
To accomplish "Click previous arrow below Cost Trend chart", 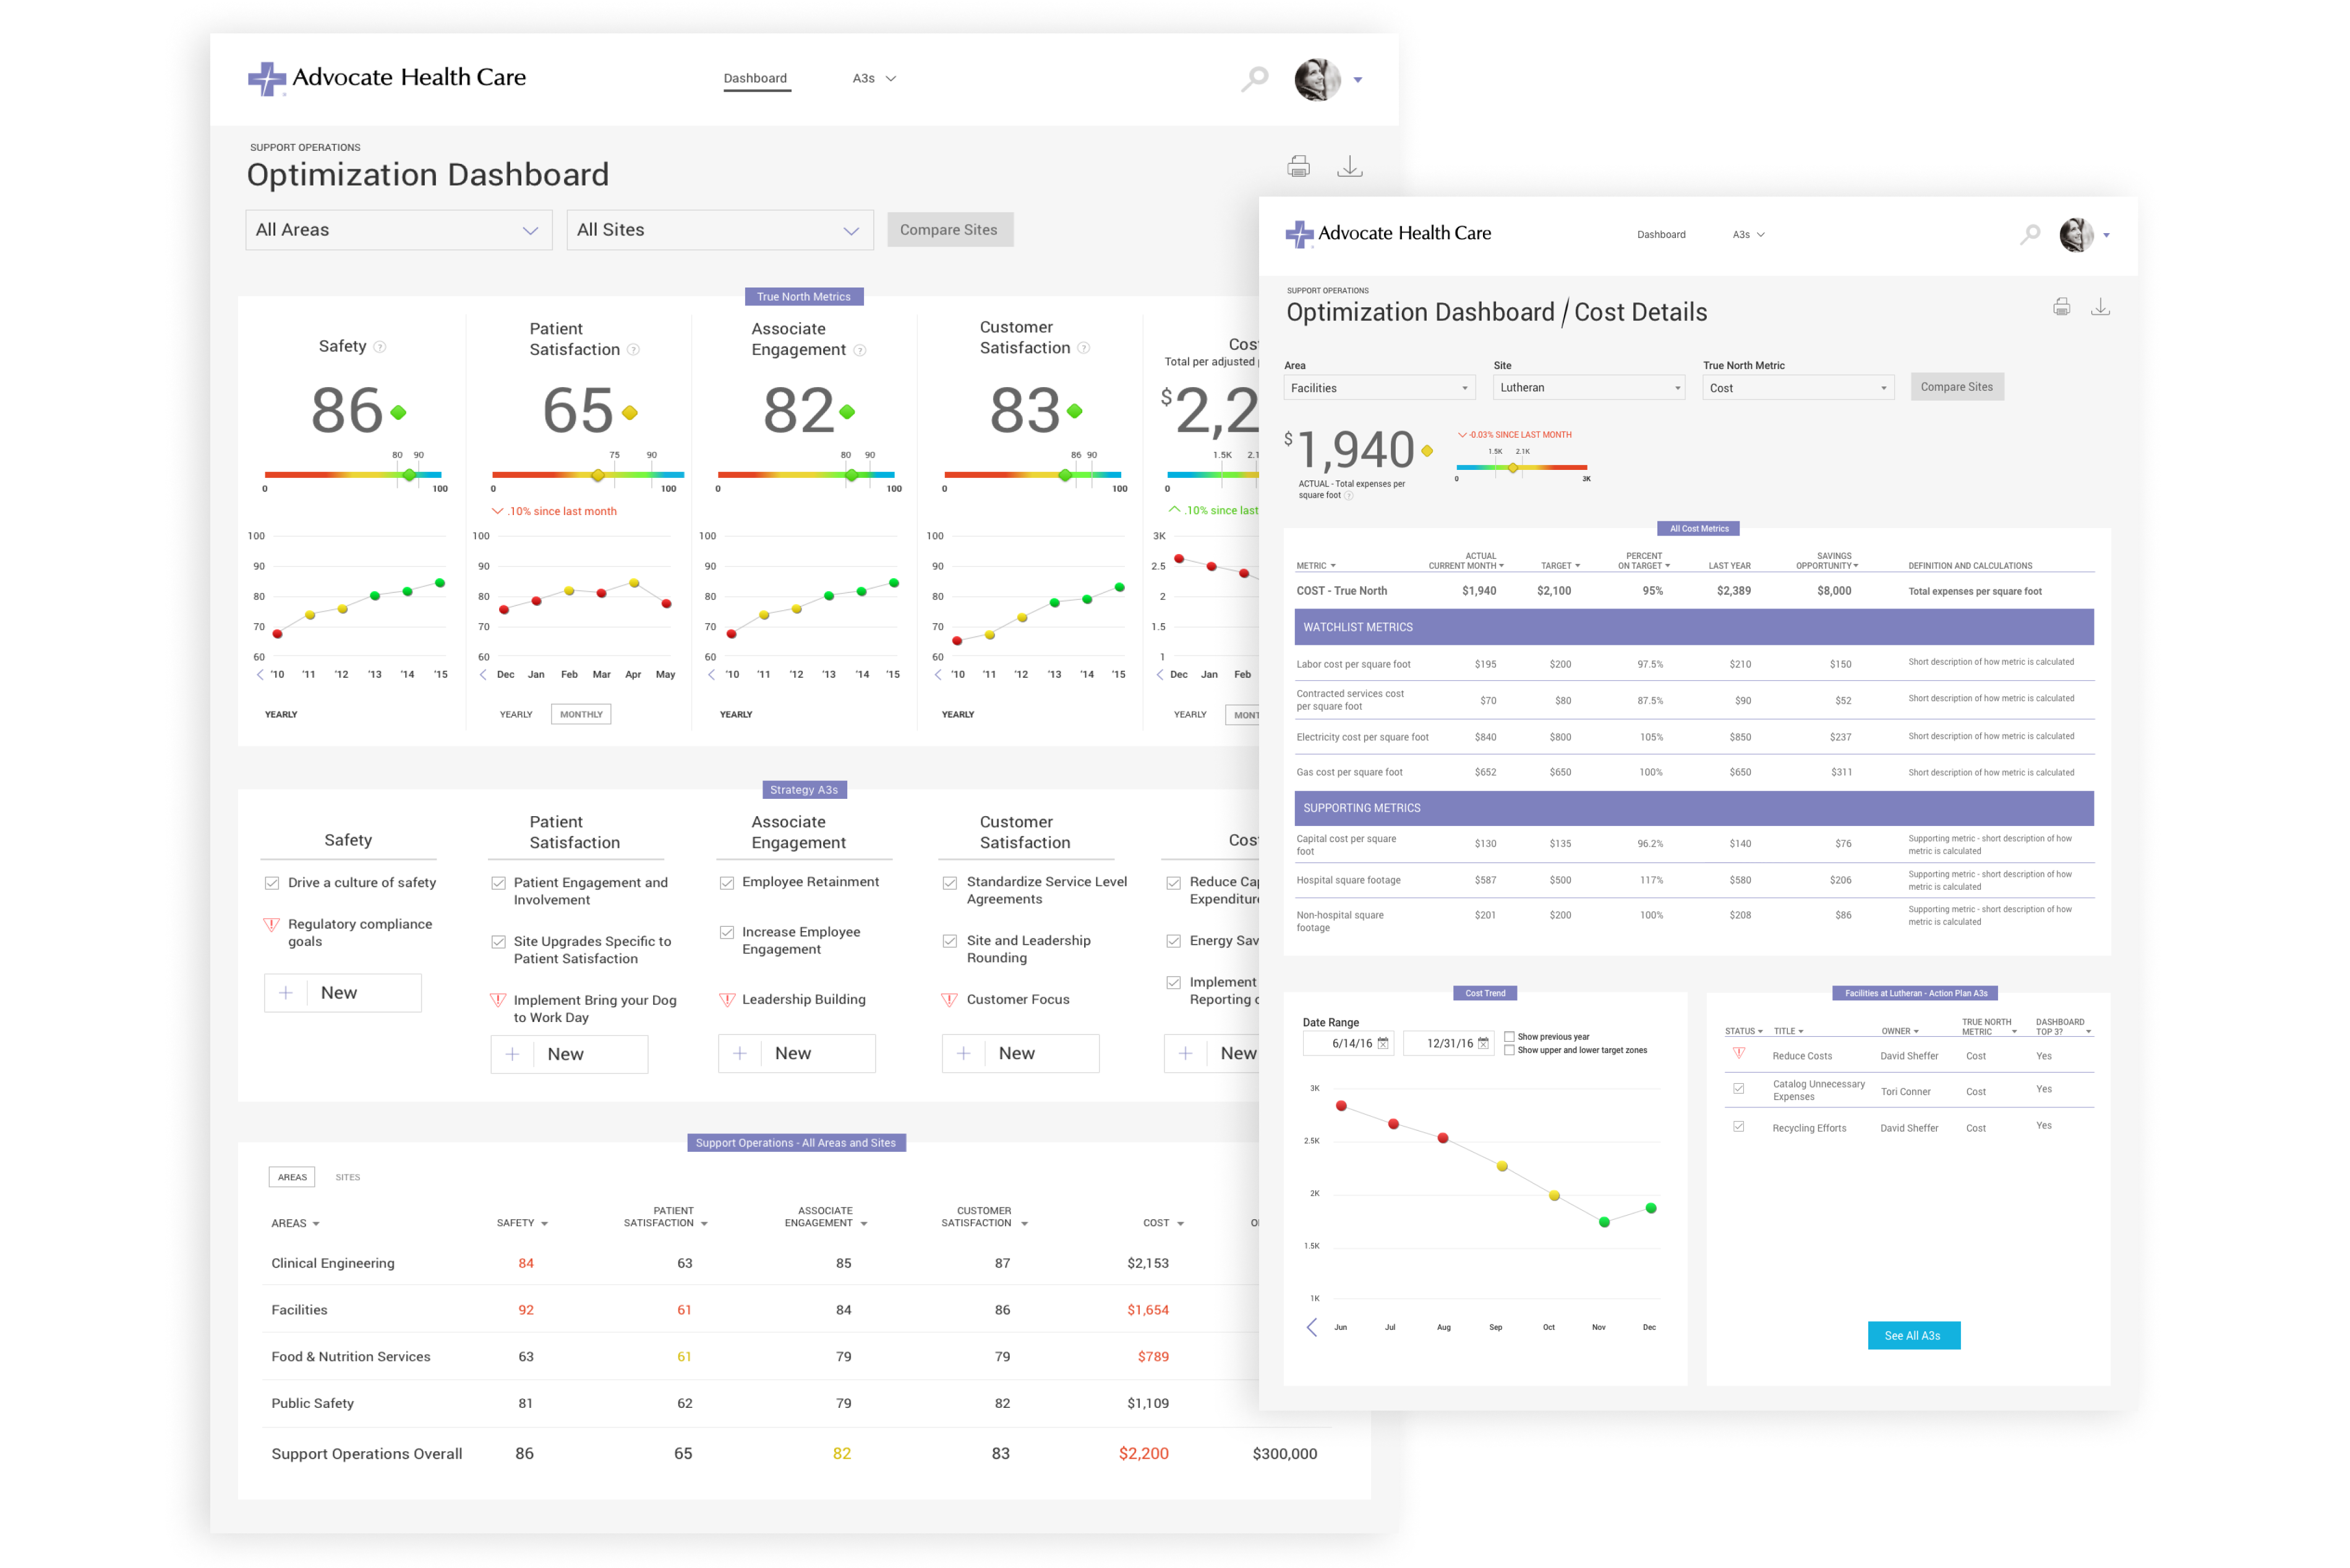I will click(1311, 1327).
